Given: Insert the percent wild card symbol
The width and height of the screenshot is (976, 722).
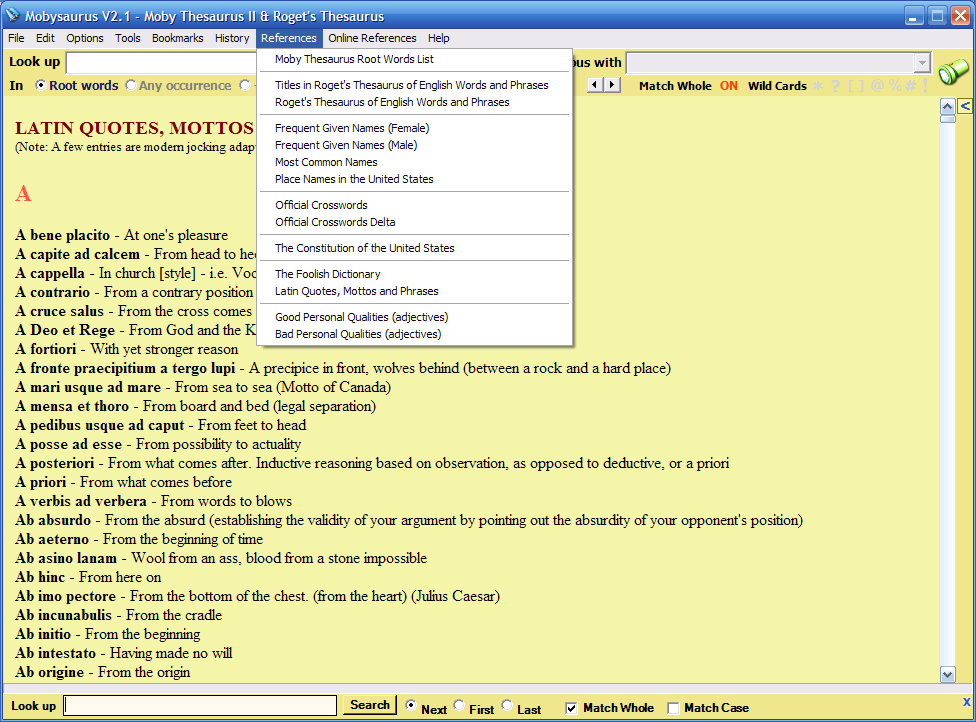Looking at the screenshot, I should pos(895,85).
